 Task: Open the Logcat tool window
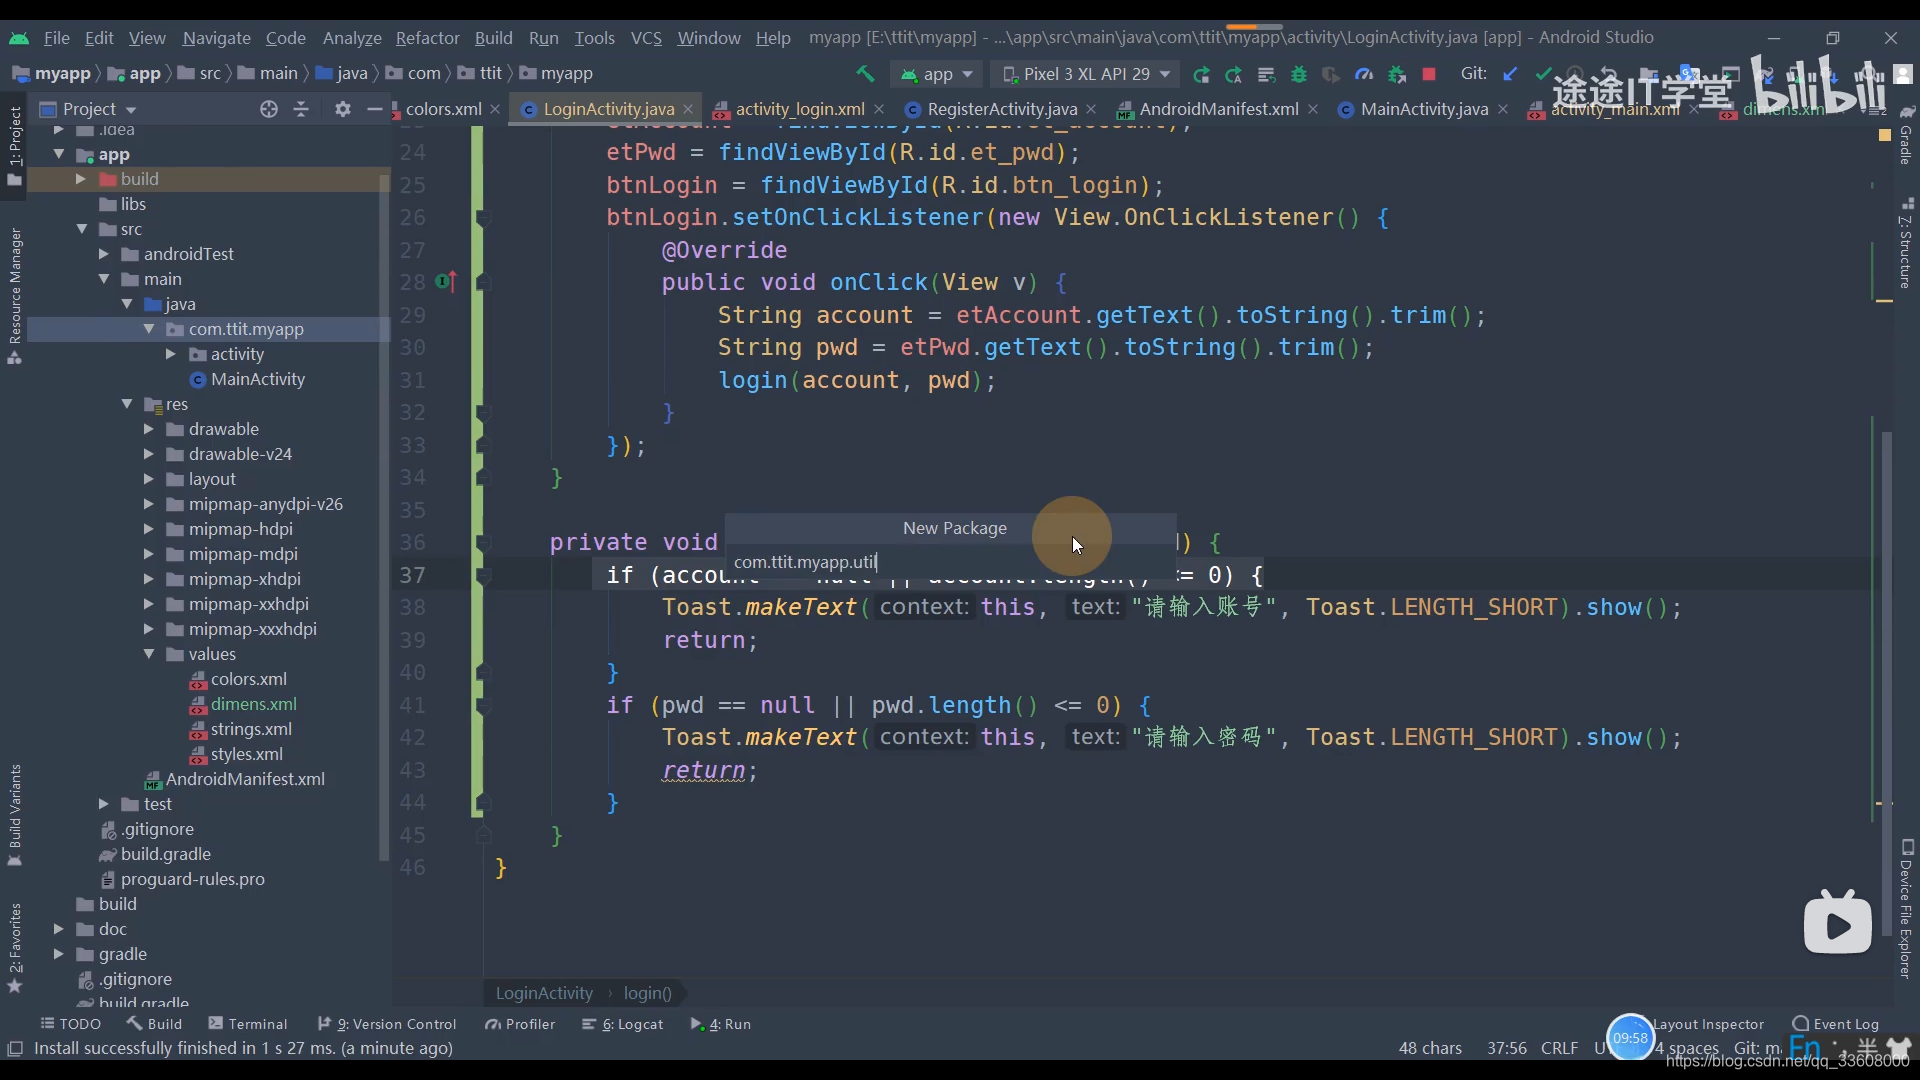tap(623, 1024)
